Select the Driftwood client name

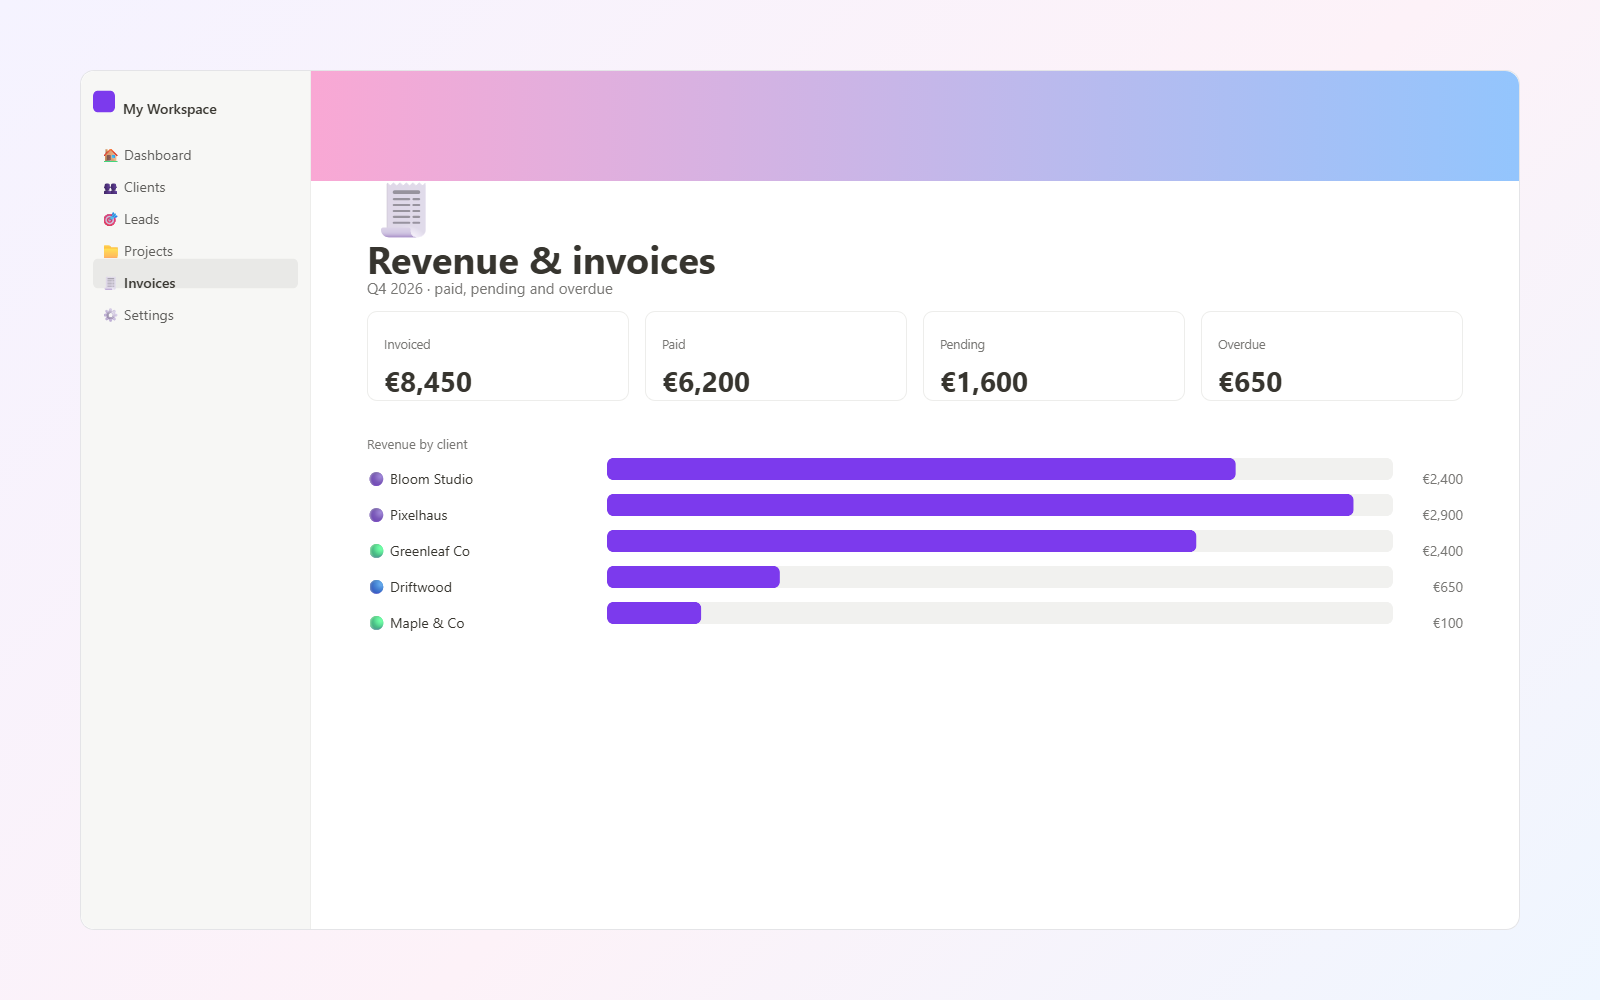421,587
